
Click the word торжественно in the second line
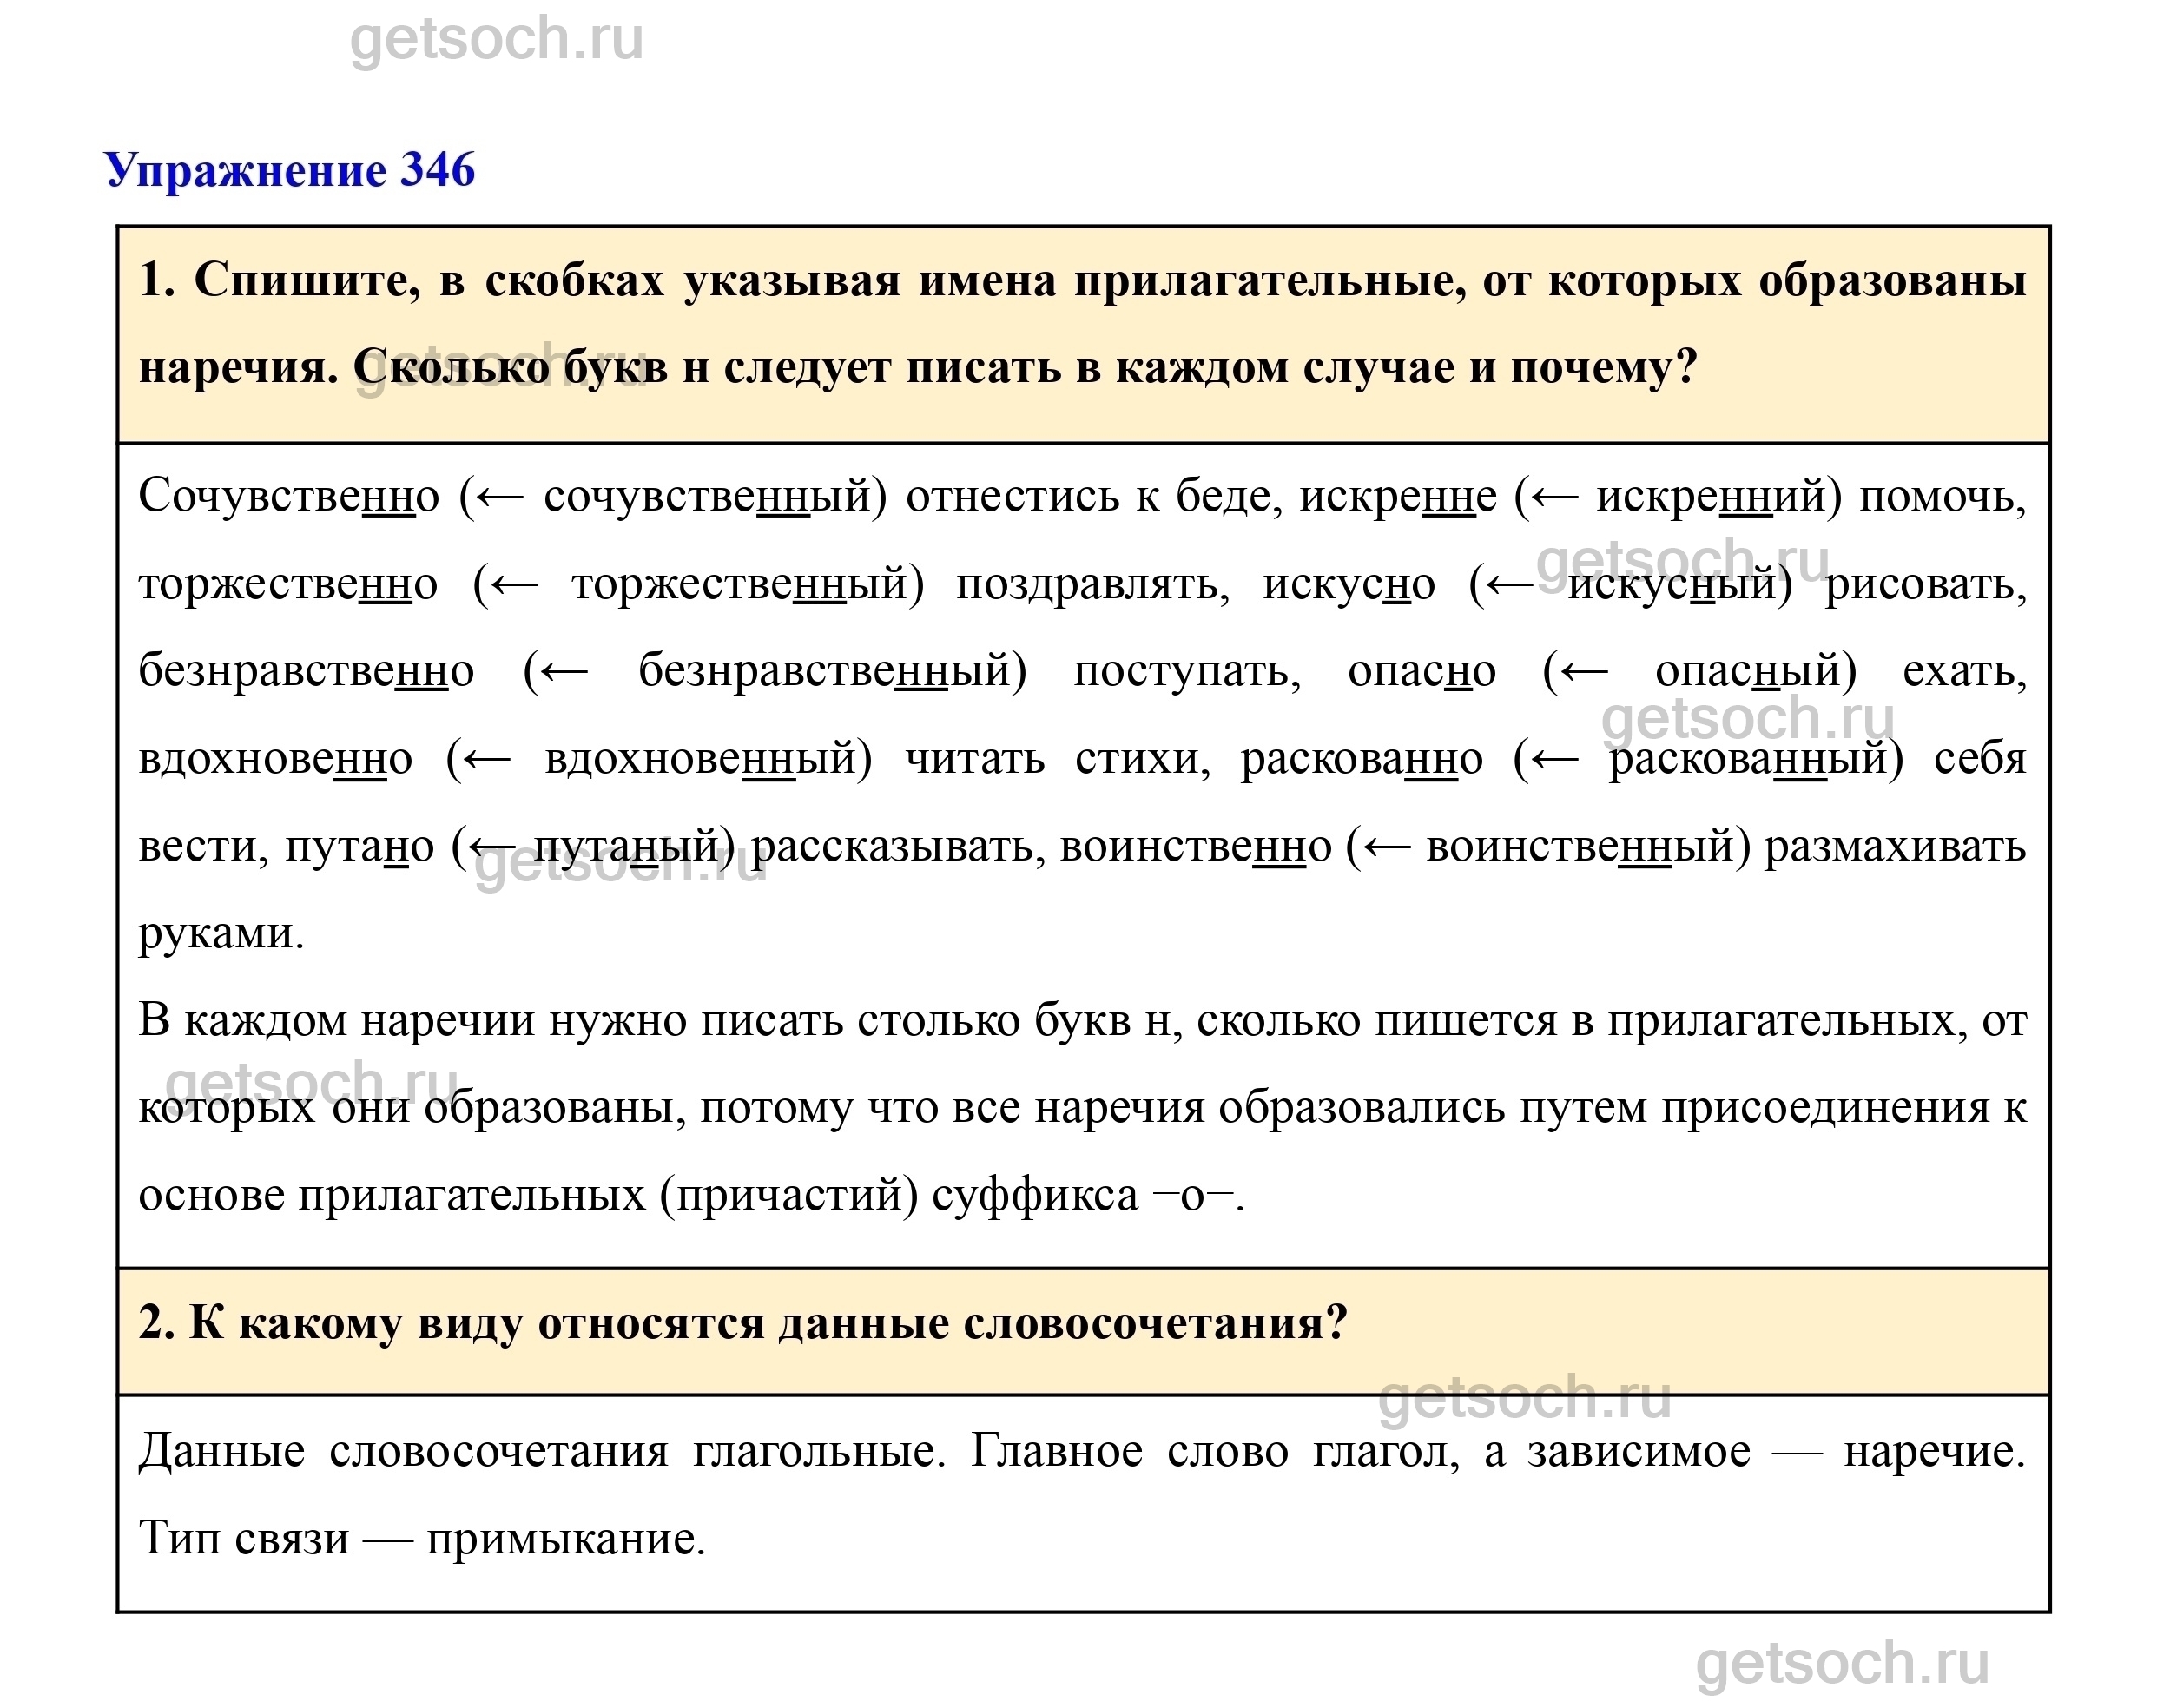pos(287,584)
